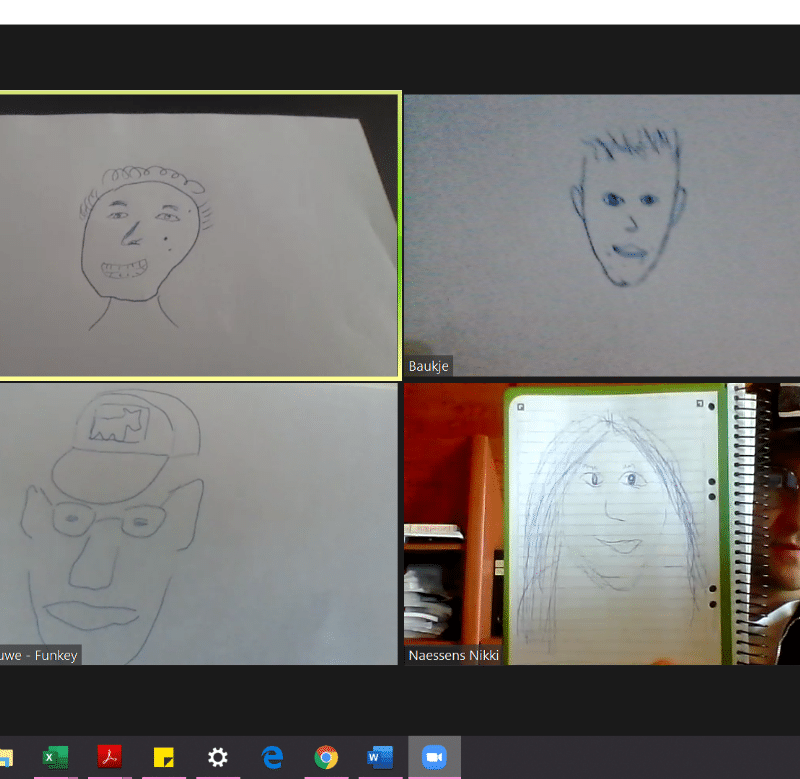Screen dimensions: 800x779
Task: Click the white bar at top of window
Action: click(400, 11)
